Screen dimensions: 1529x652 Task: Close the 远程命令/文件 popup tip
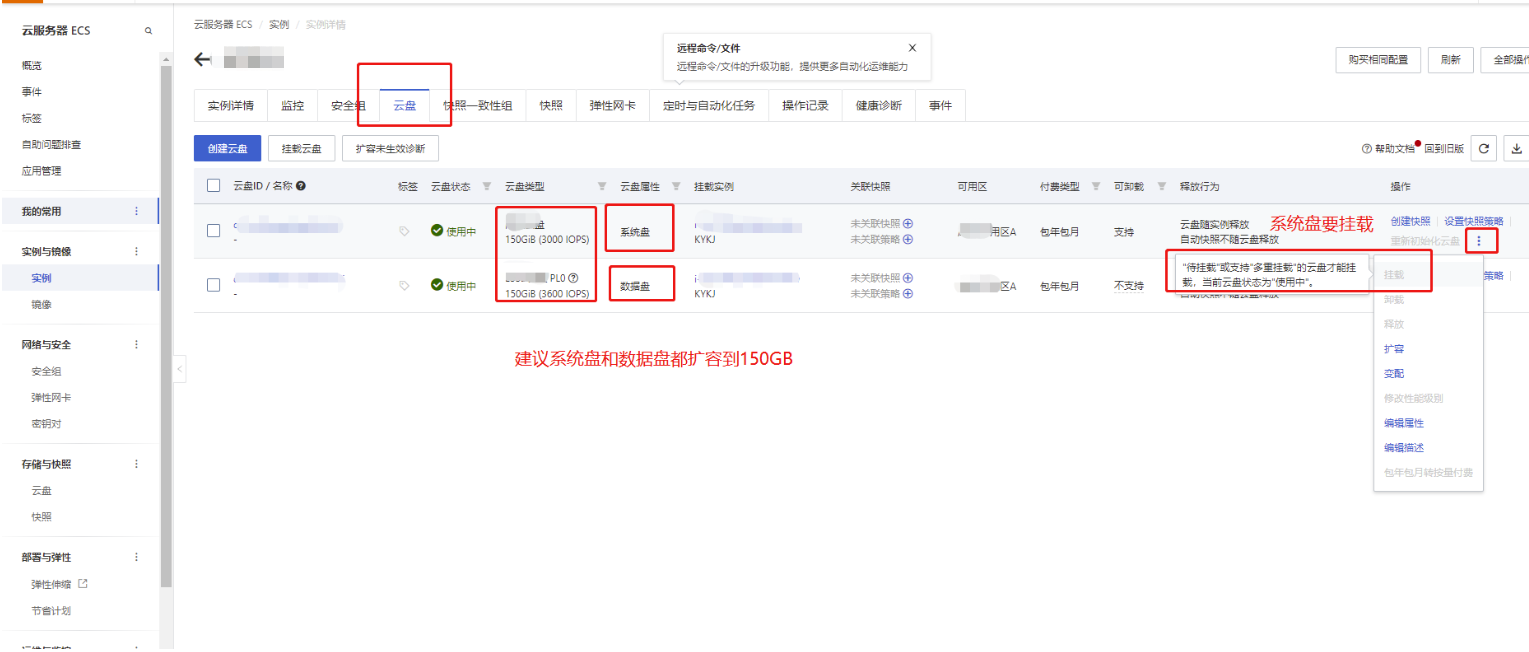[x=912, y=48]
